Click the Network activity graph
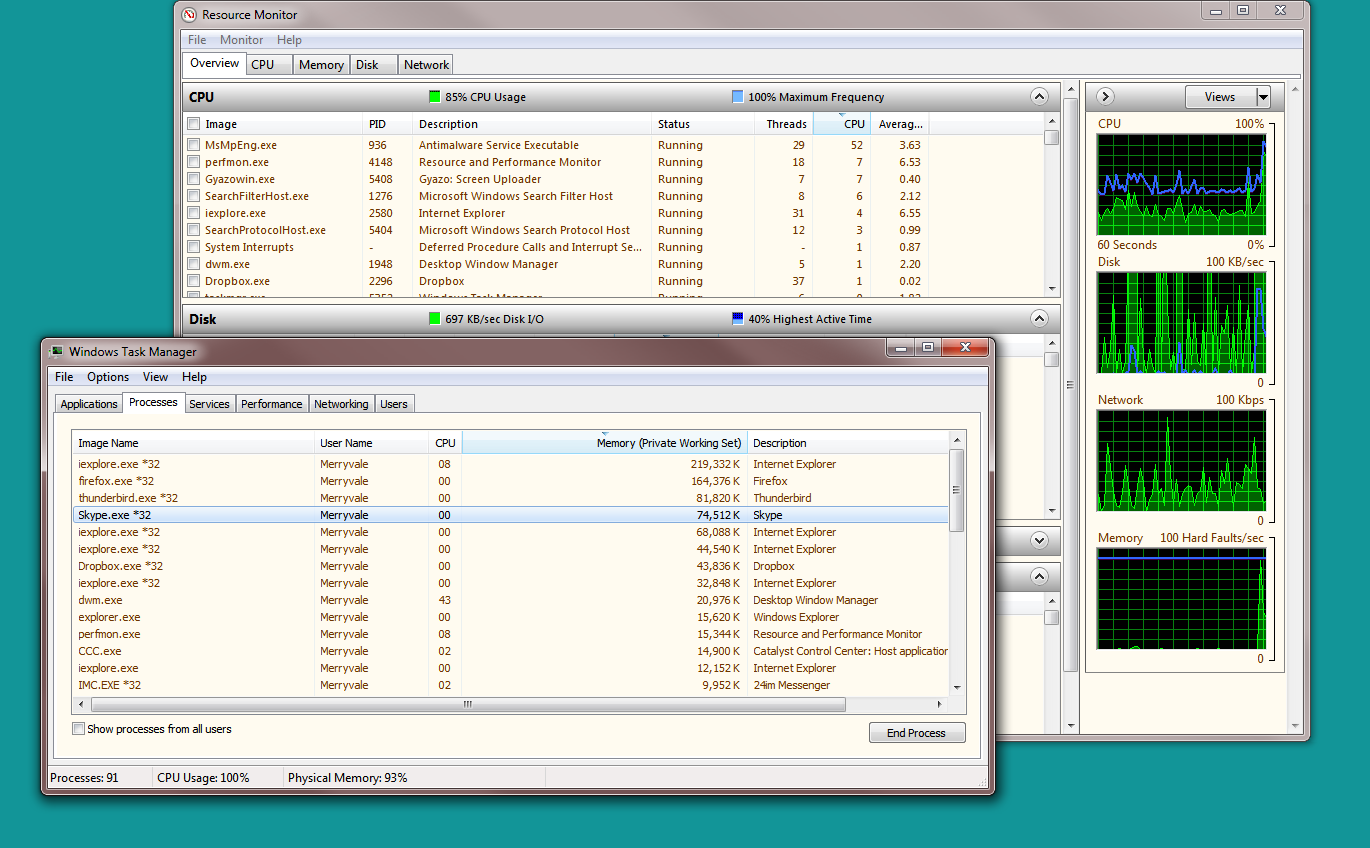1370x848 pixels. coord(1181,460)
